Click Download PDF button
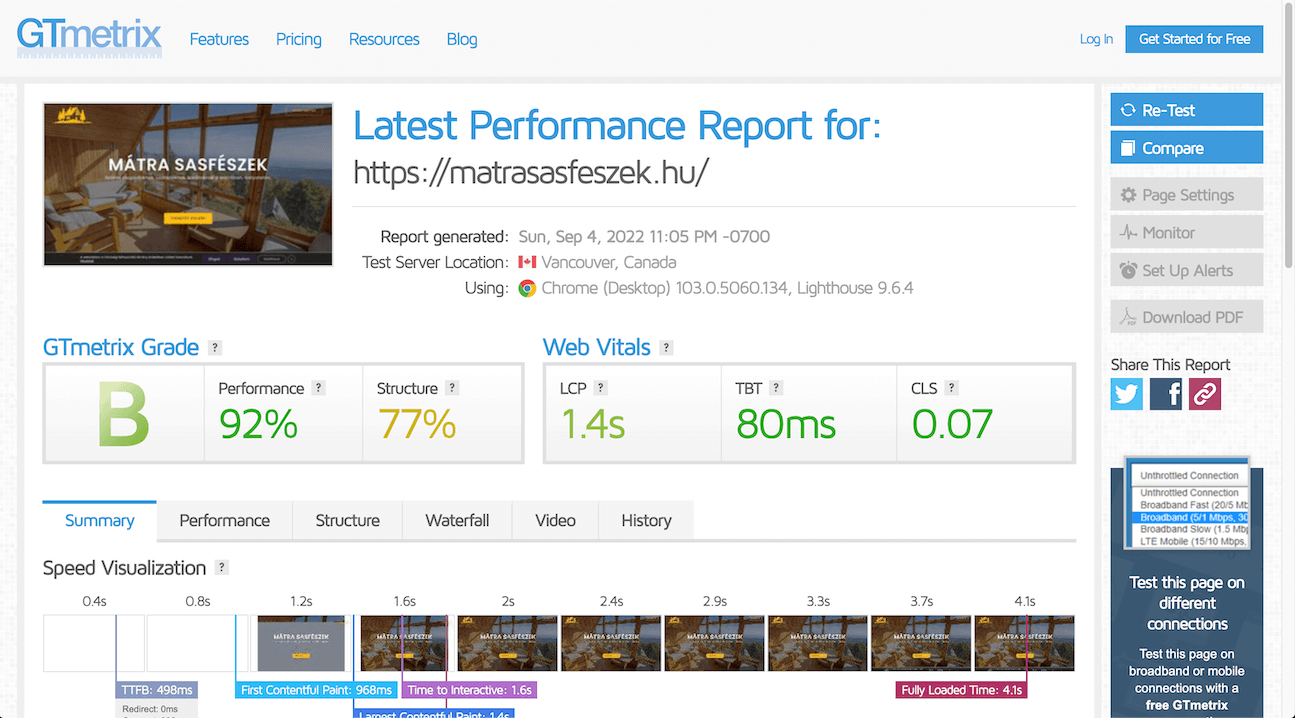The image size is (1295, 718). click(x=1187, y=317)
